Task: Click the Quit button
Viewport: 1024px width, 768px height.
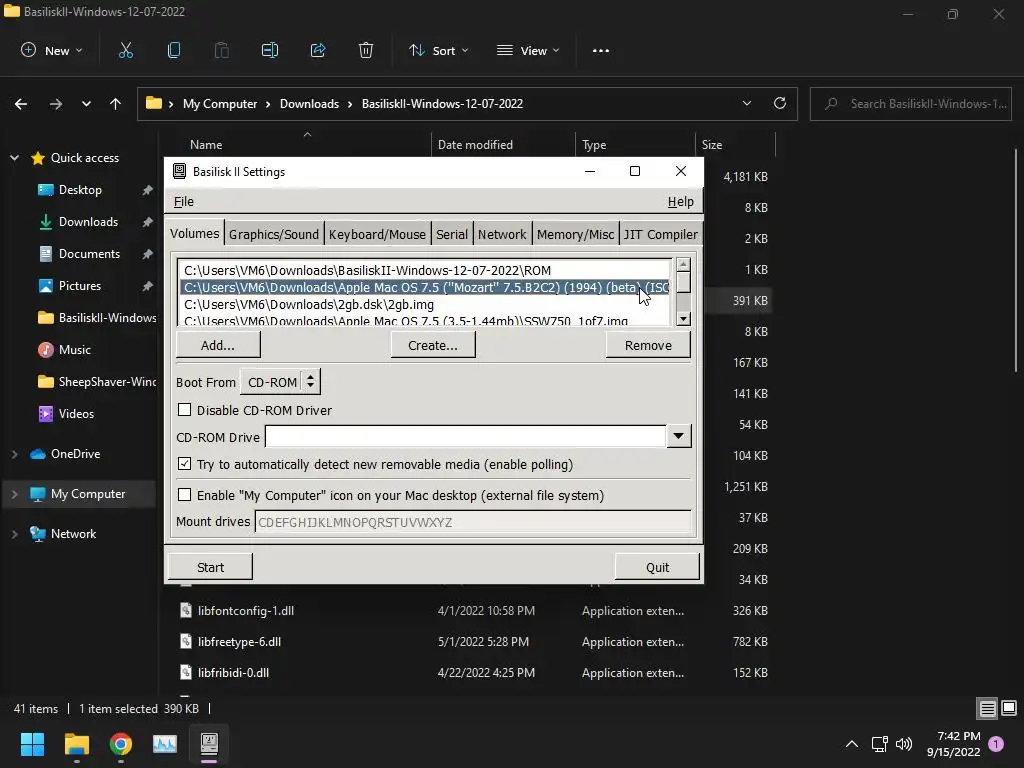Action: point(657,567)
